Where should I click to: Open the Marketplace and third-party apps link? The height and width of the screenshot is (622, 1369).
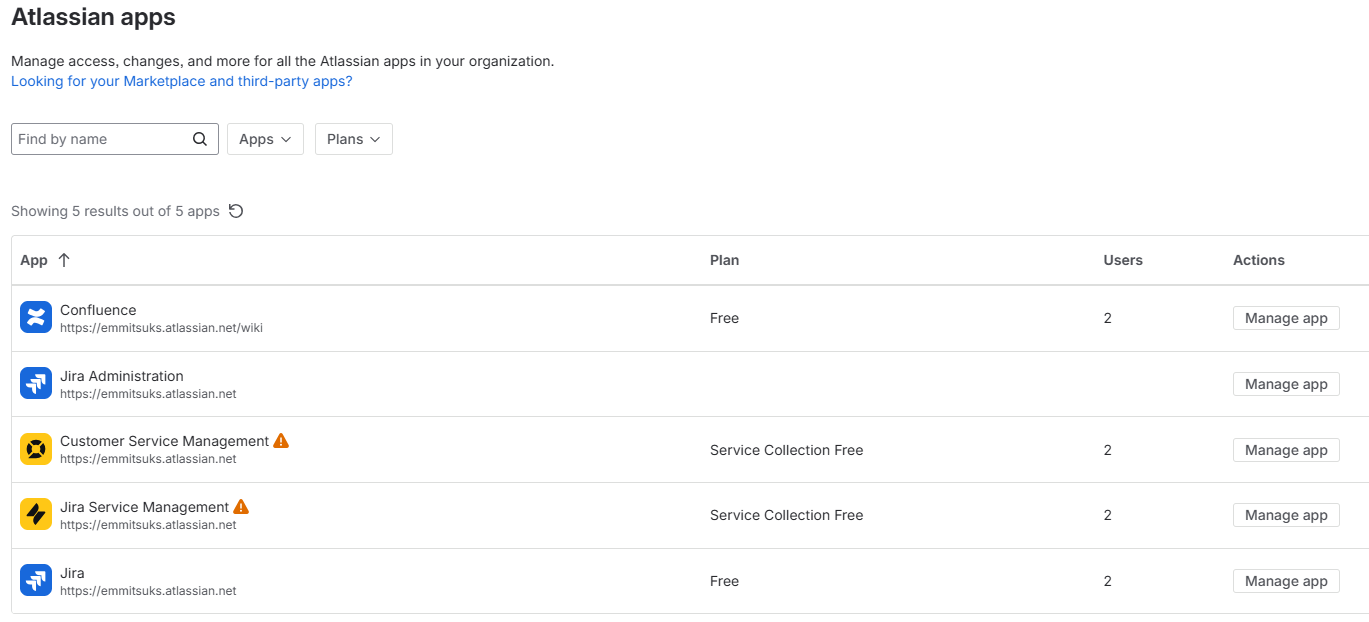tap(182, 81)
